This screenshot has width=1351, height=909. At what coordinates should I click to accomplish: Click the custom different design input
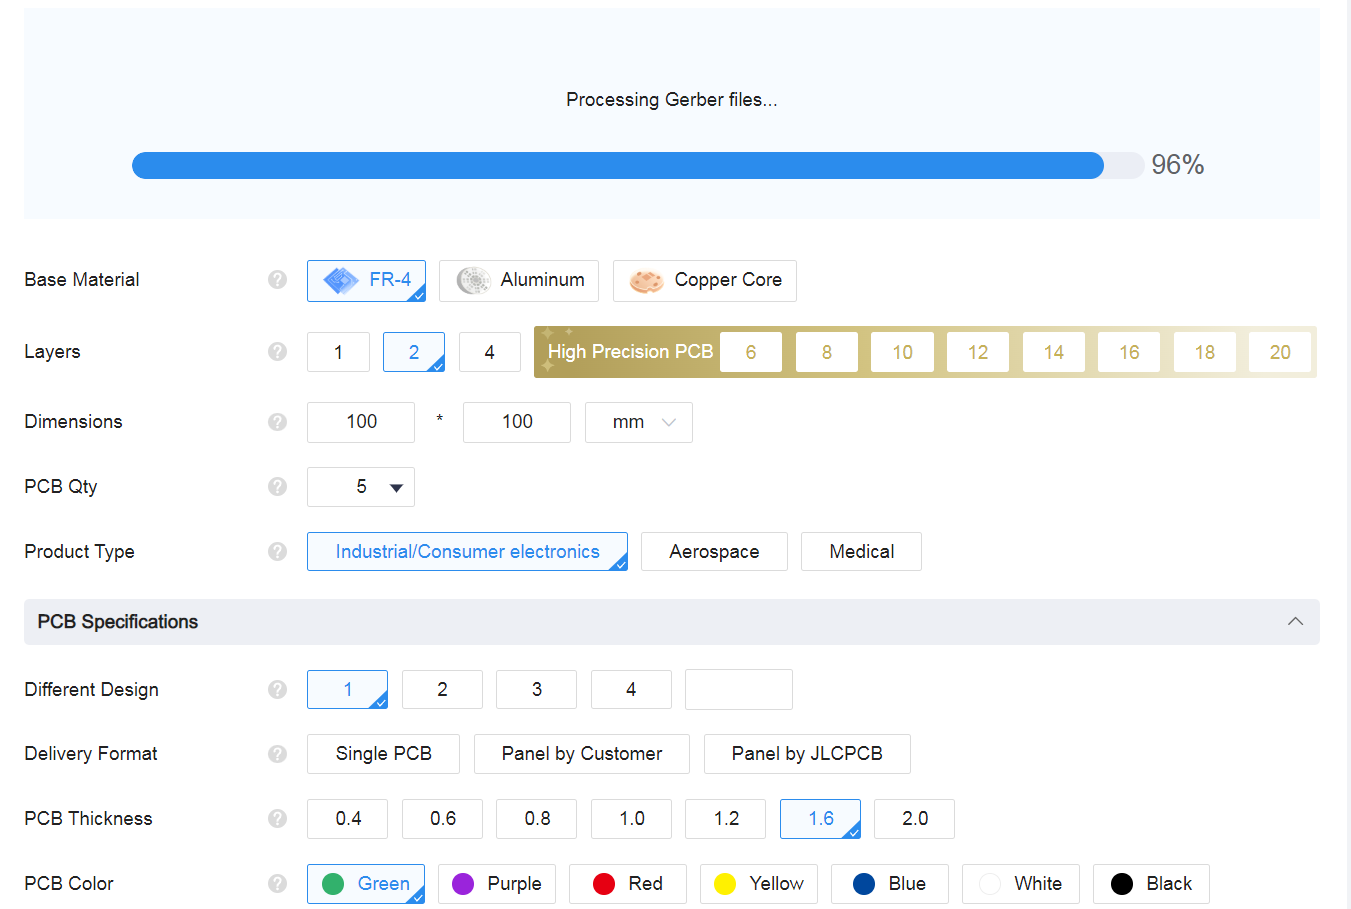click(739, 690)
